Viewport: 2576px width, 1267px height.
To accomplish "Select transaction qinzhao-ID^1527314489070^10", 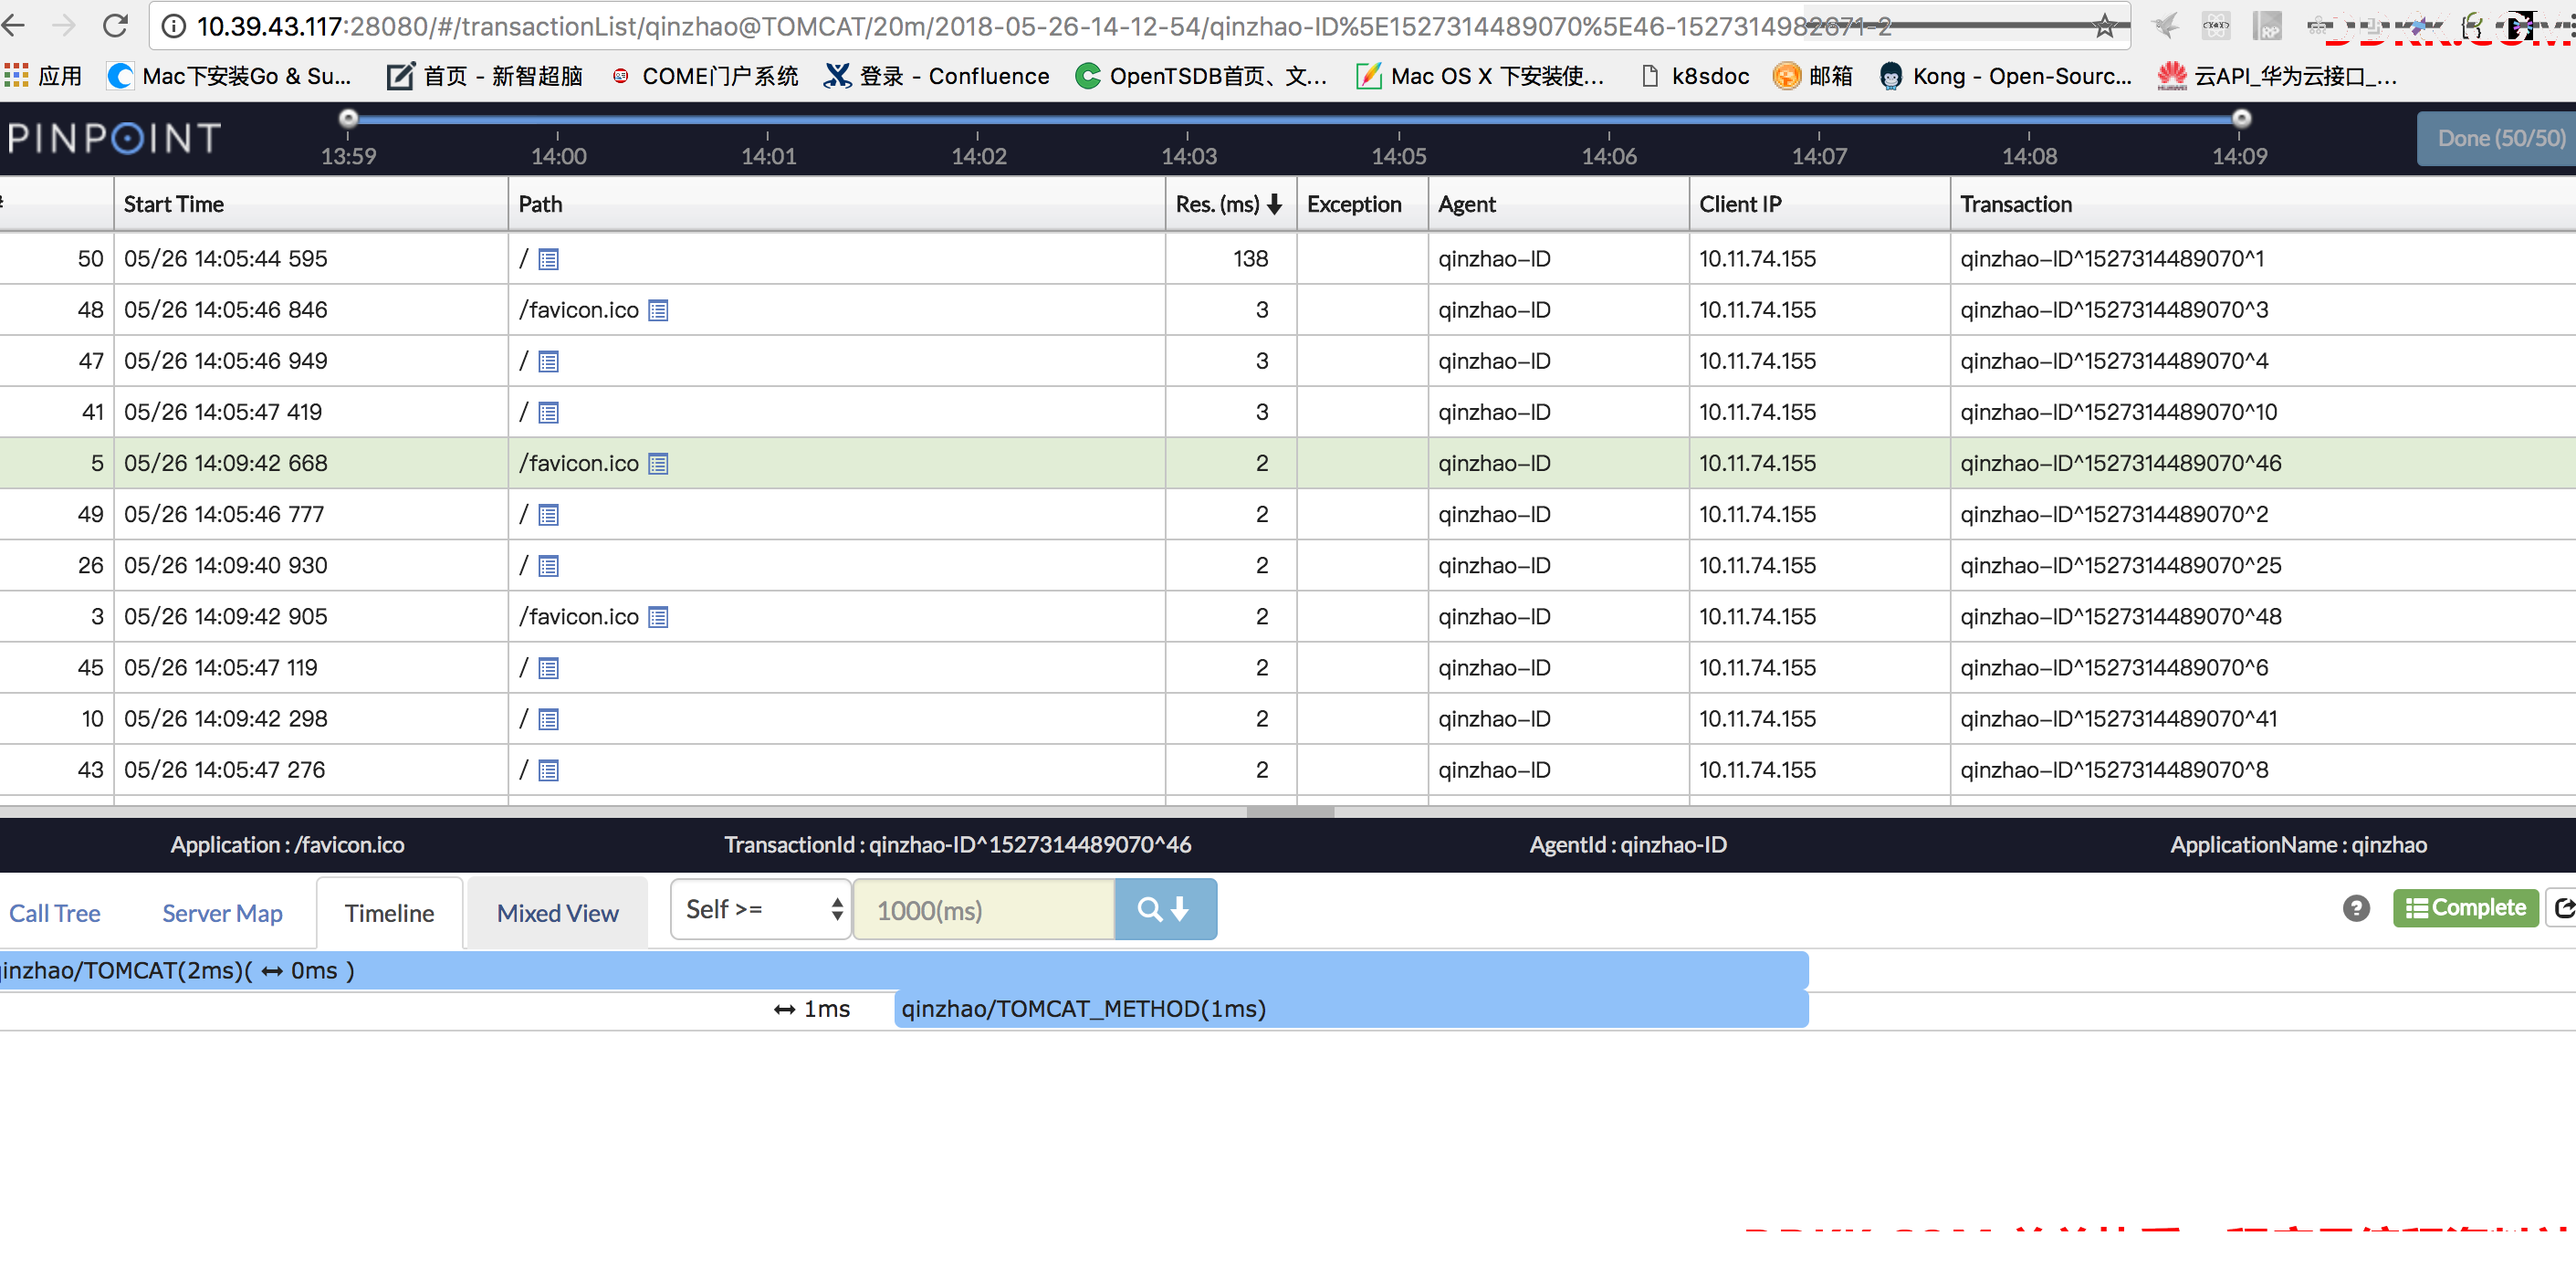I will 2118,412.
